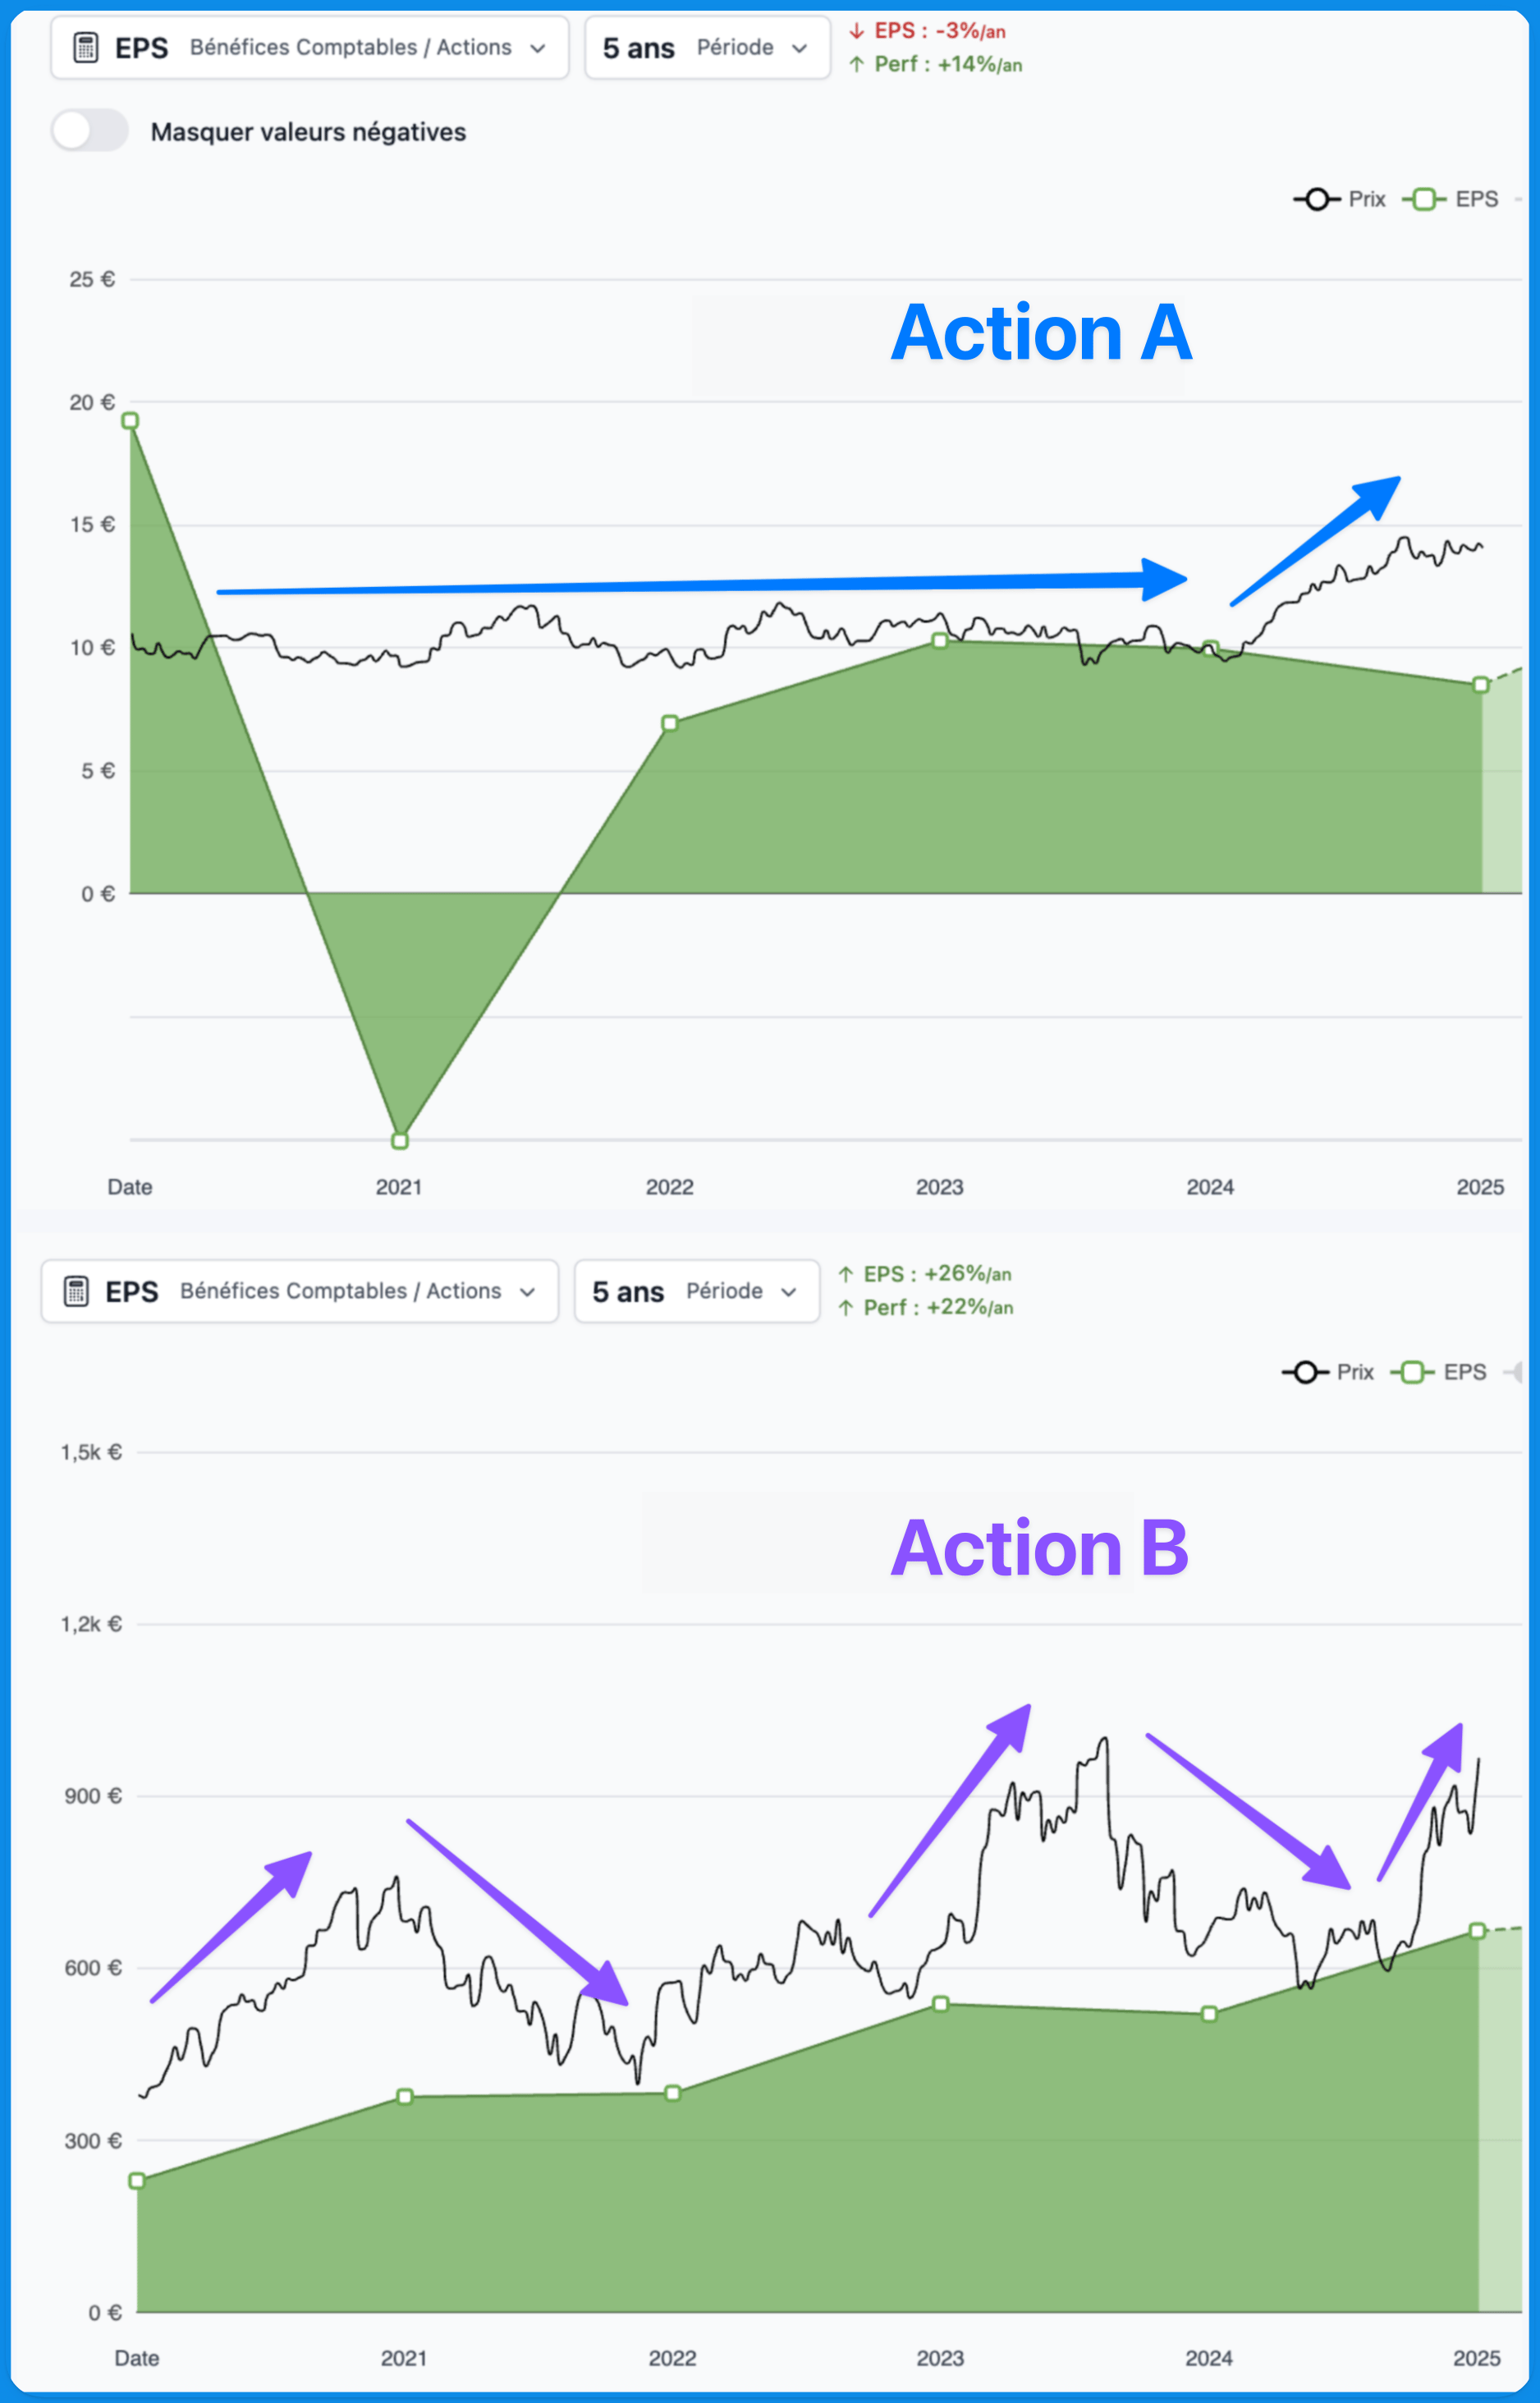This screenshot has width=1540, height=2403.
Task: Expand the EPS Bénéfices Comptables dropdown above Action A
Action: 310,47
